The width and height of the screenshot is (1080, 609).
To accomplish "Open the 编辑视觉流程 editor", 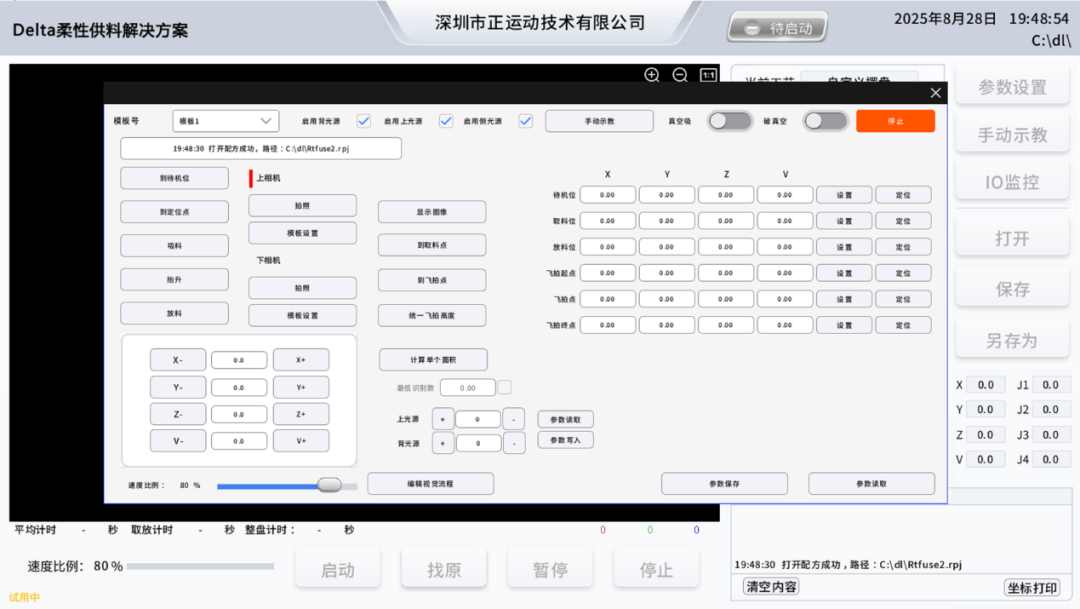I will 431,483.
